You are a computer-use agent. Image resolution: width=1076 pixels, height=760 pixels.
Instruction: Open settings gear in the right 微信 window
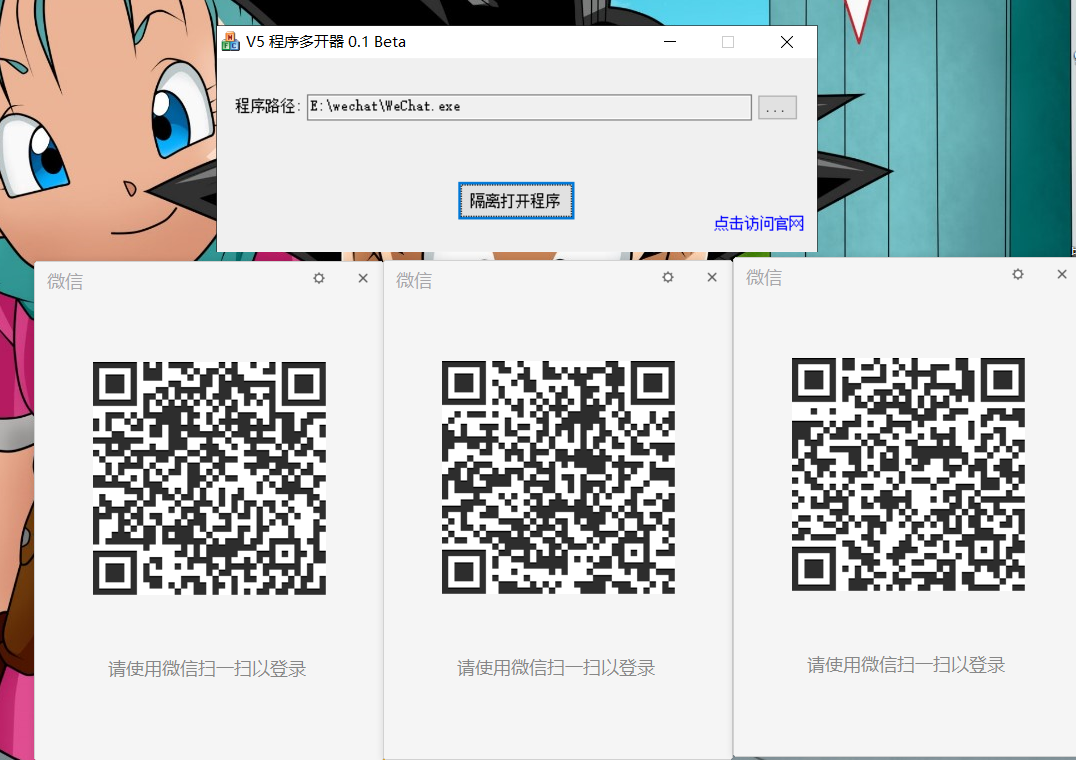coord(1018,274)
